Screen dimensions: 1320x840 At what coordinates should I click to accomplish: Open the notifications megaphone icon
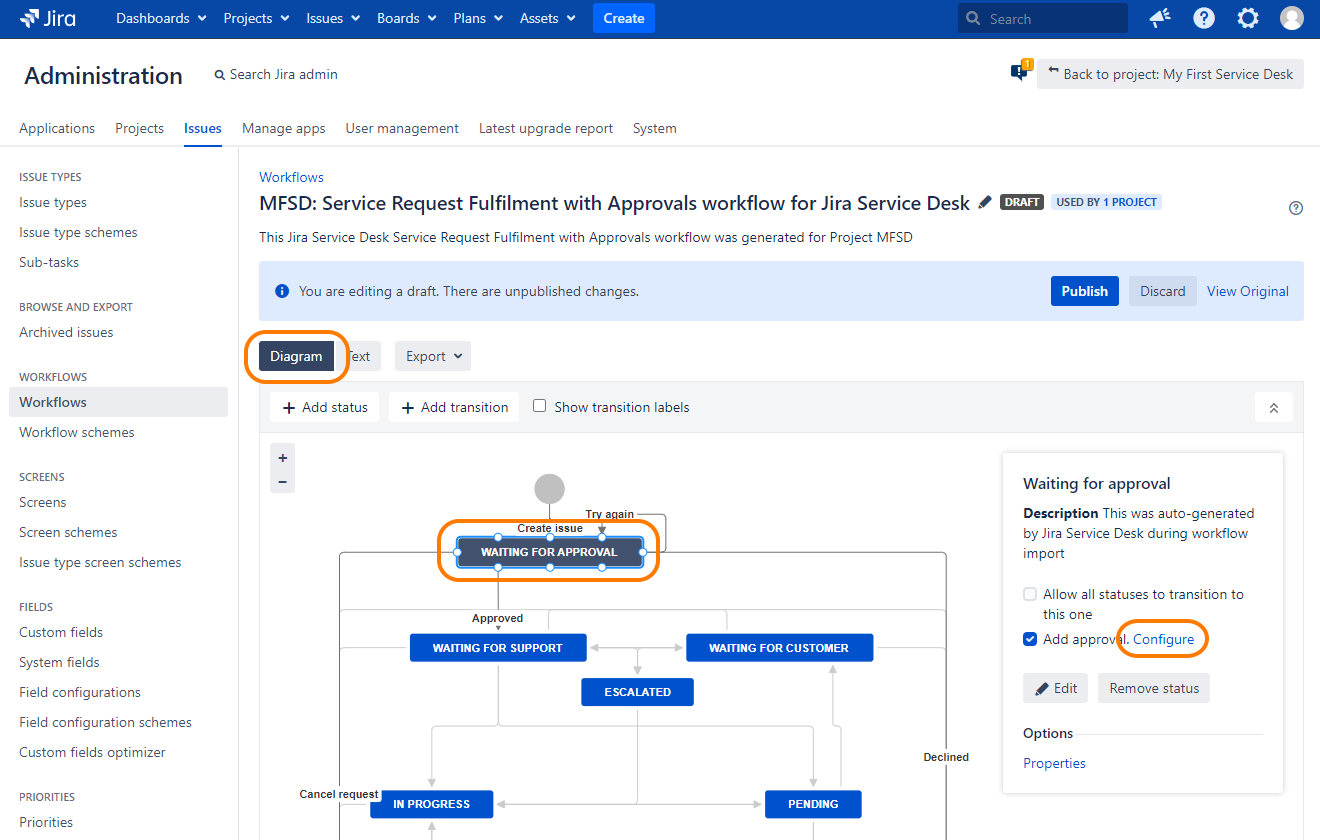(x=1160, y=18)
